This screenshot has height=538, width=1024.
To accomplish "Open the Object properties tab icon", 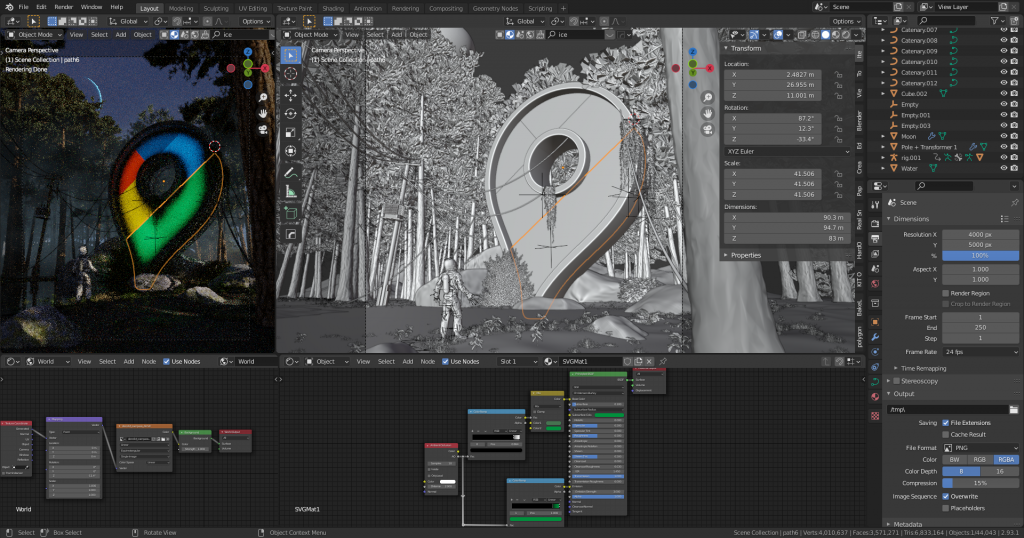I will (875, 322).
